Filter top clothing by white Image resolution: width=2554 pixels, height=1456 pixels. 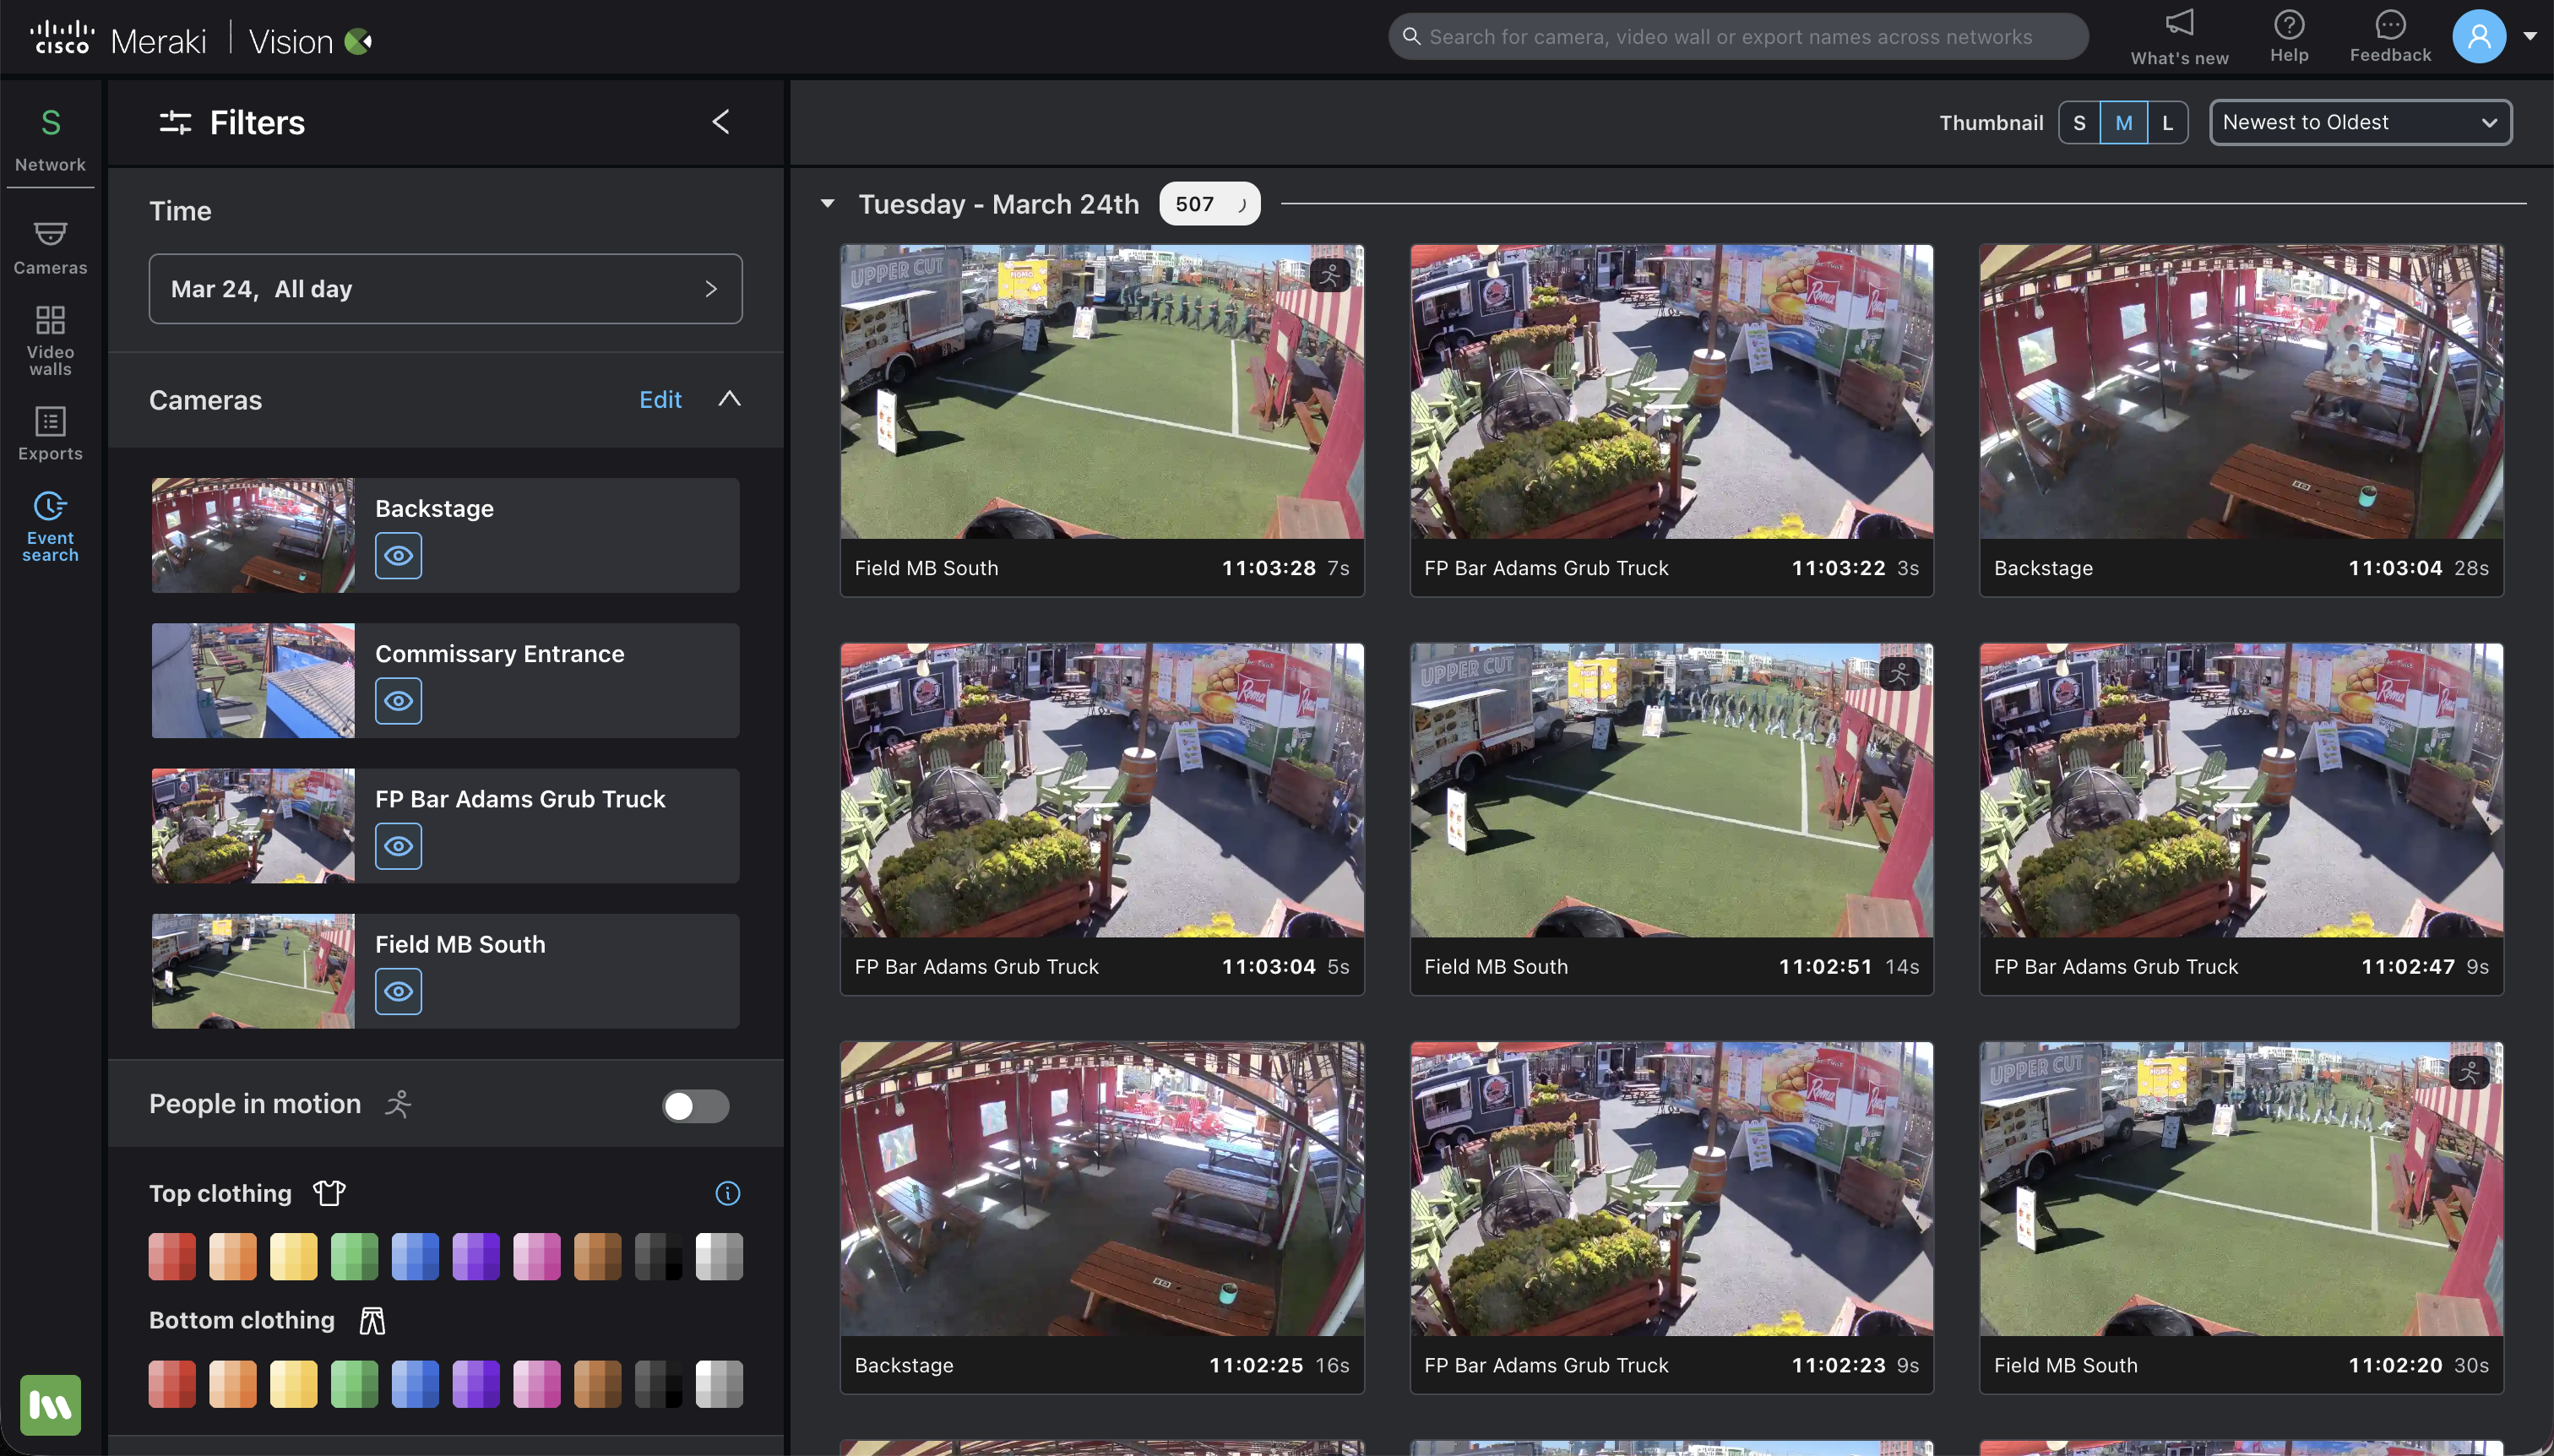pyautogui.click(x=719, y=1257)
